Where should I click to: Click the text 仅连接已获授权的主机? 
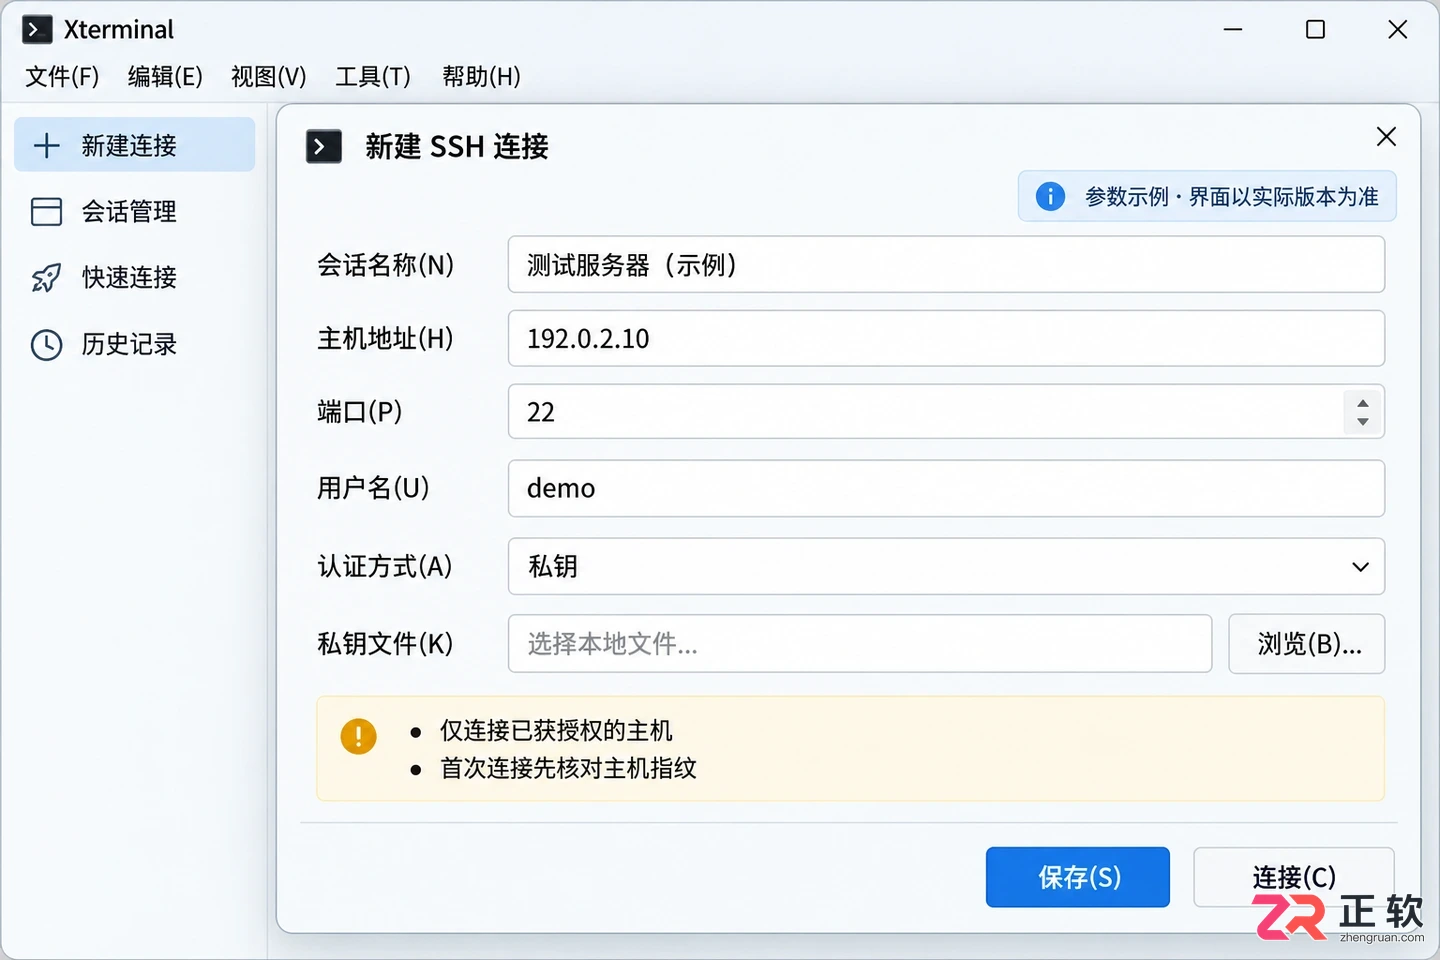[x=556, y=731]
